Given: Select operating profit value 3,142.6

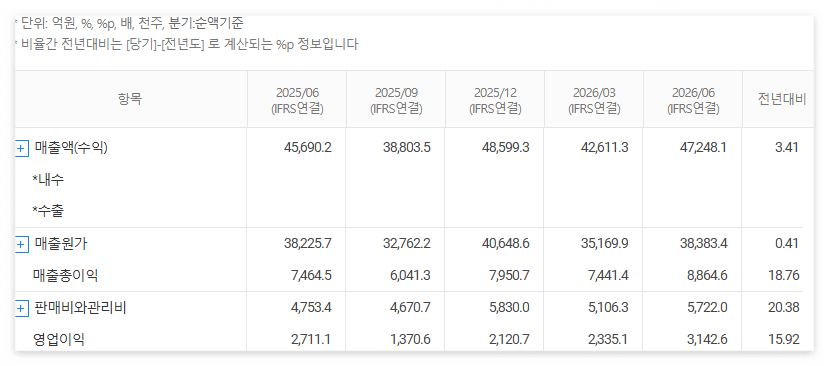Looking at the screenshot, I should (707, 339).
